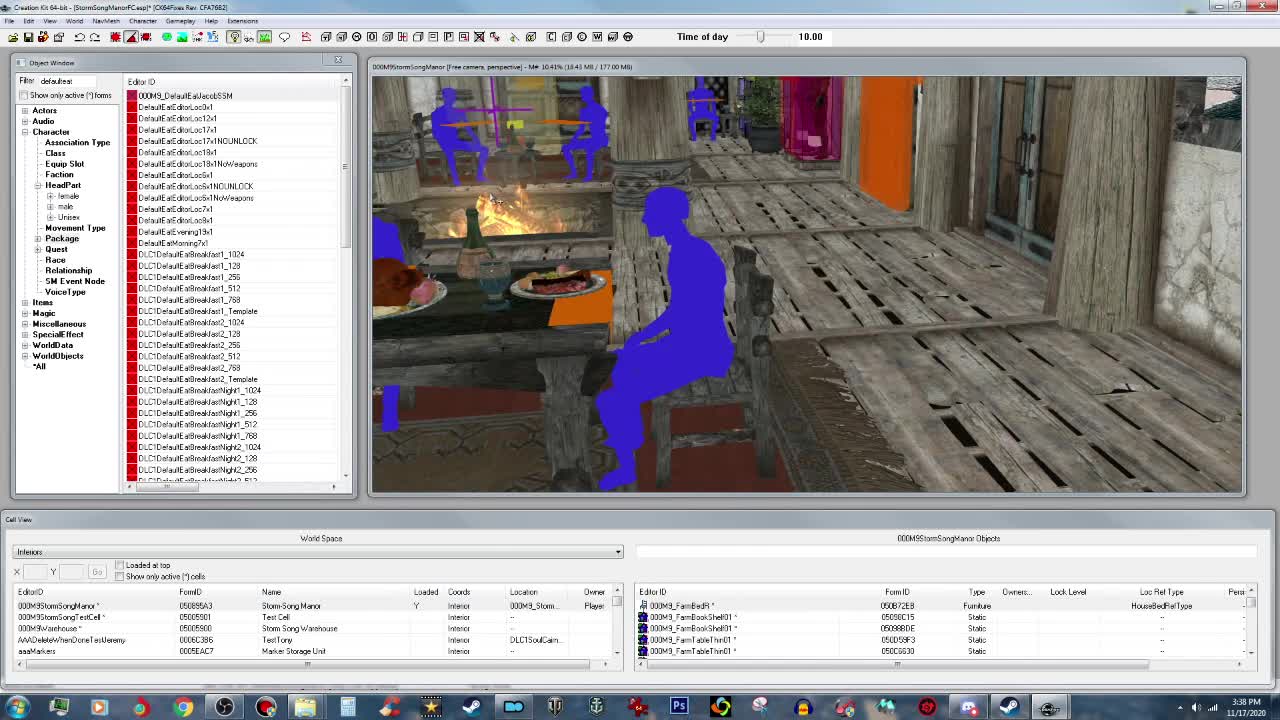
Task: Toggle the 'Loaded at top' checkbox
Action: tap(120, 565)
